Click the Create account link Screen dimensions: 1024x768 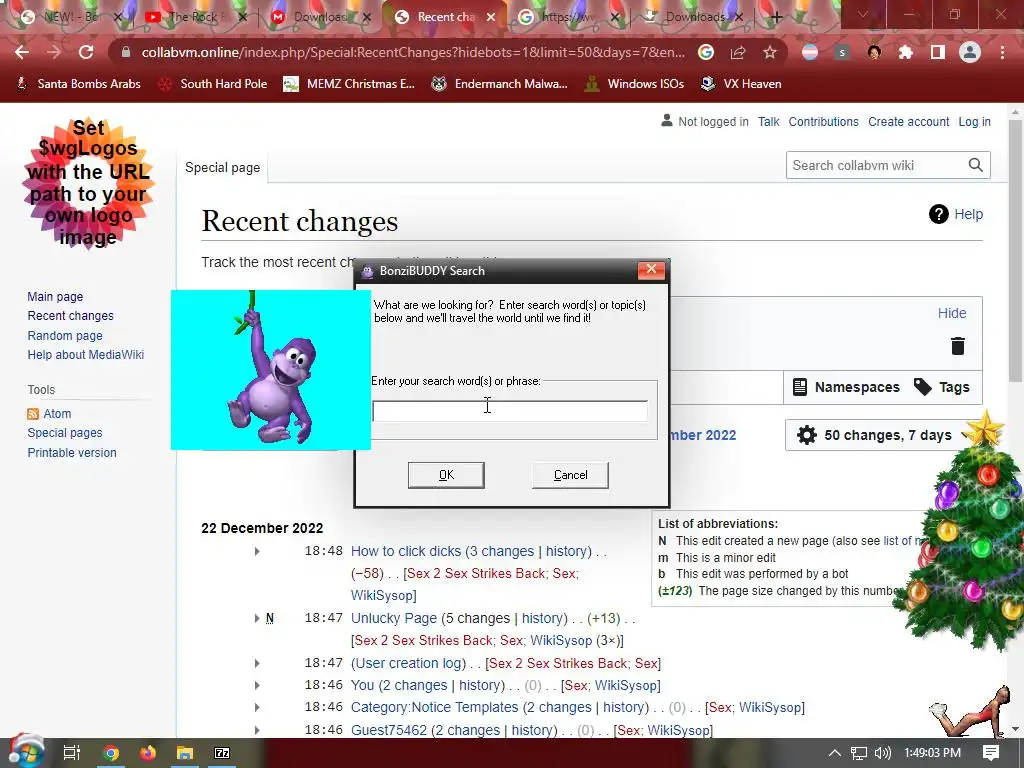click(908, 121)
